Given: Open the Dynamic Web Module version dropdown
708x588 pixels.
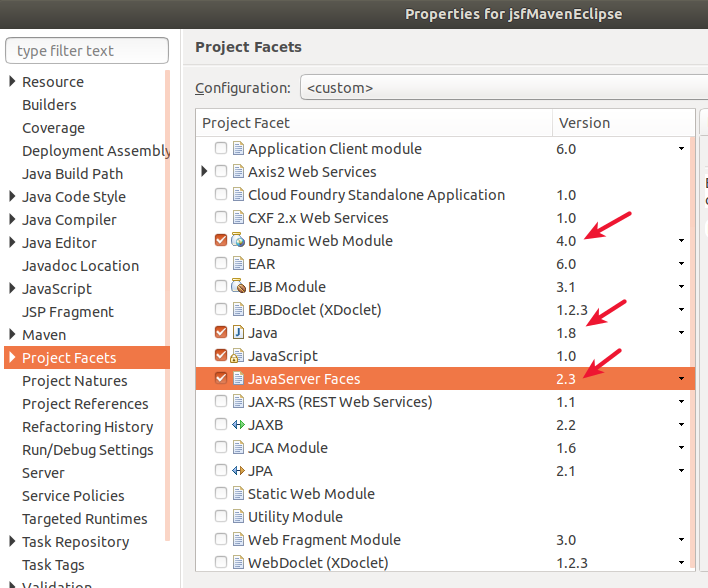Looking at the screenshot, I should pos(681,241).
